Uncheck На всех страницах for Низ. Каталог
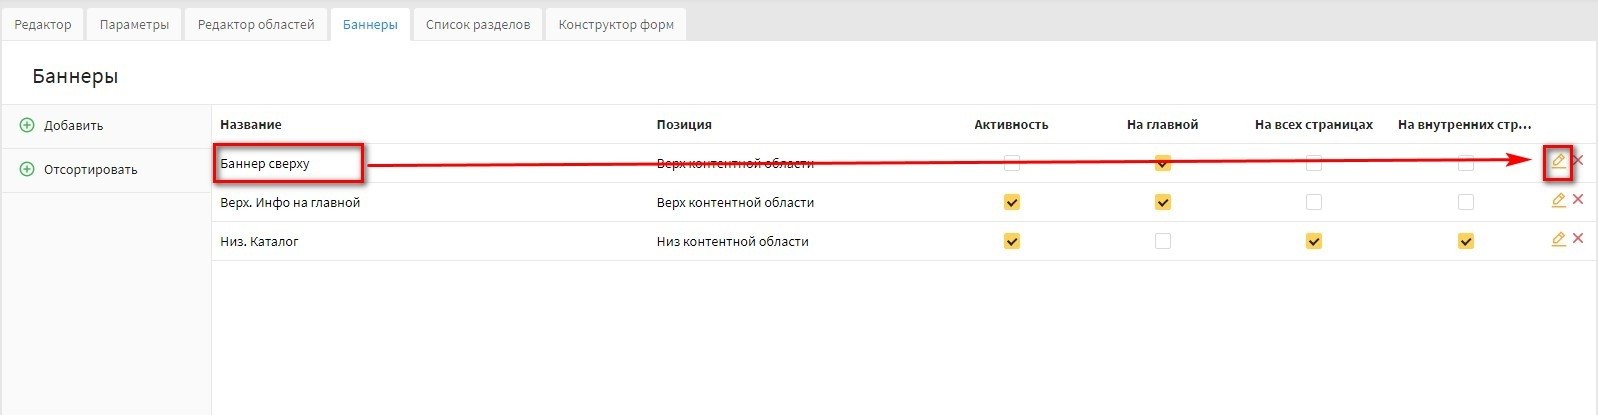The width and height of the screenshot is (1598, 415). tap(1314, 241)
